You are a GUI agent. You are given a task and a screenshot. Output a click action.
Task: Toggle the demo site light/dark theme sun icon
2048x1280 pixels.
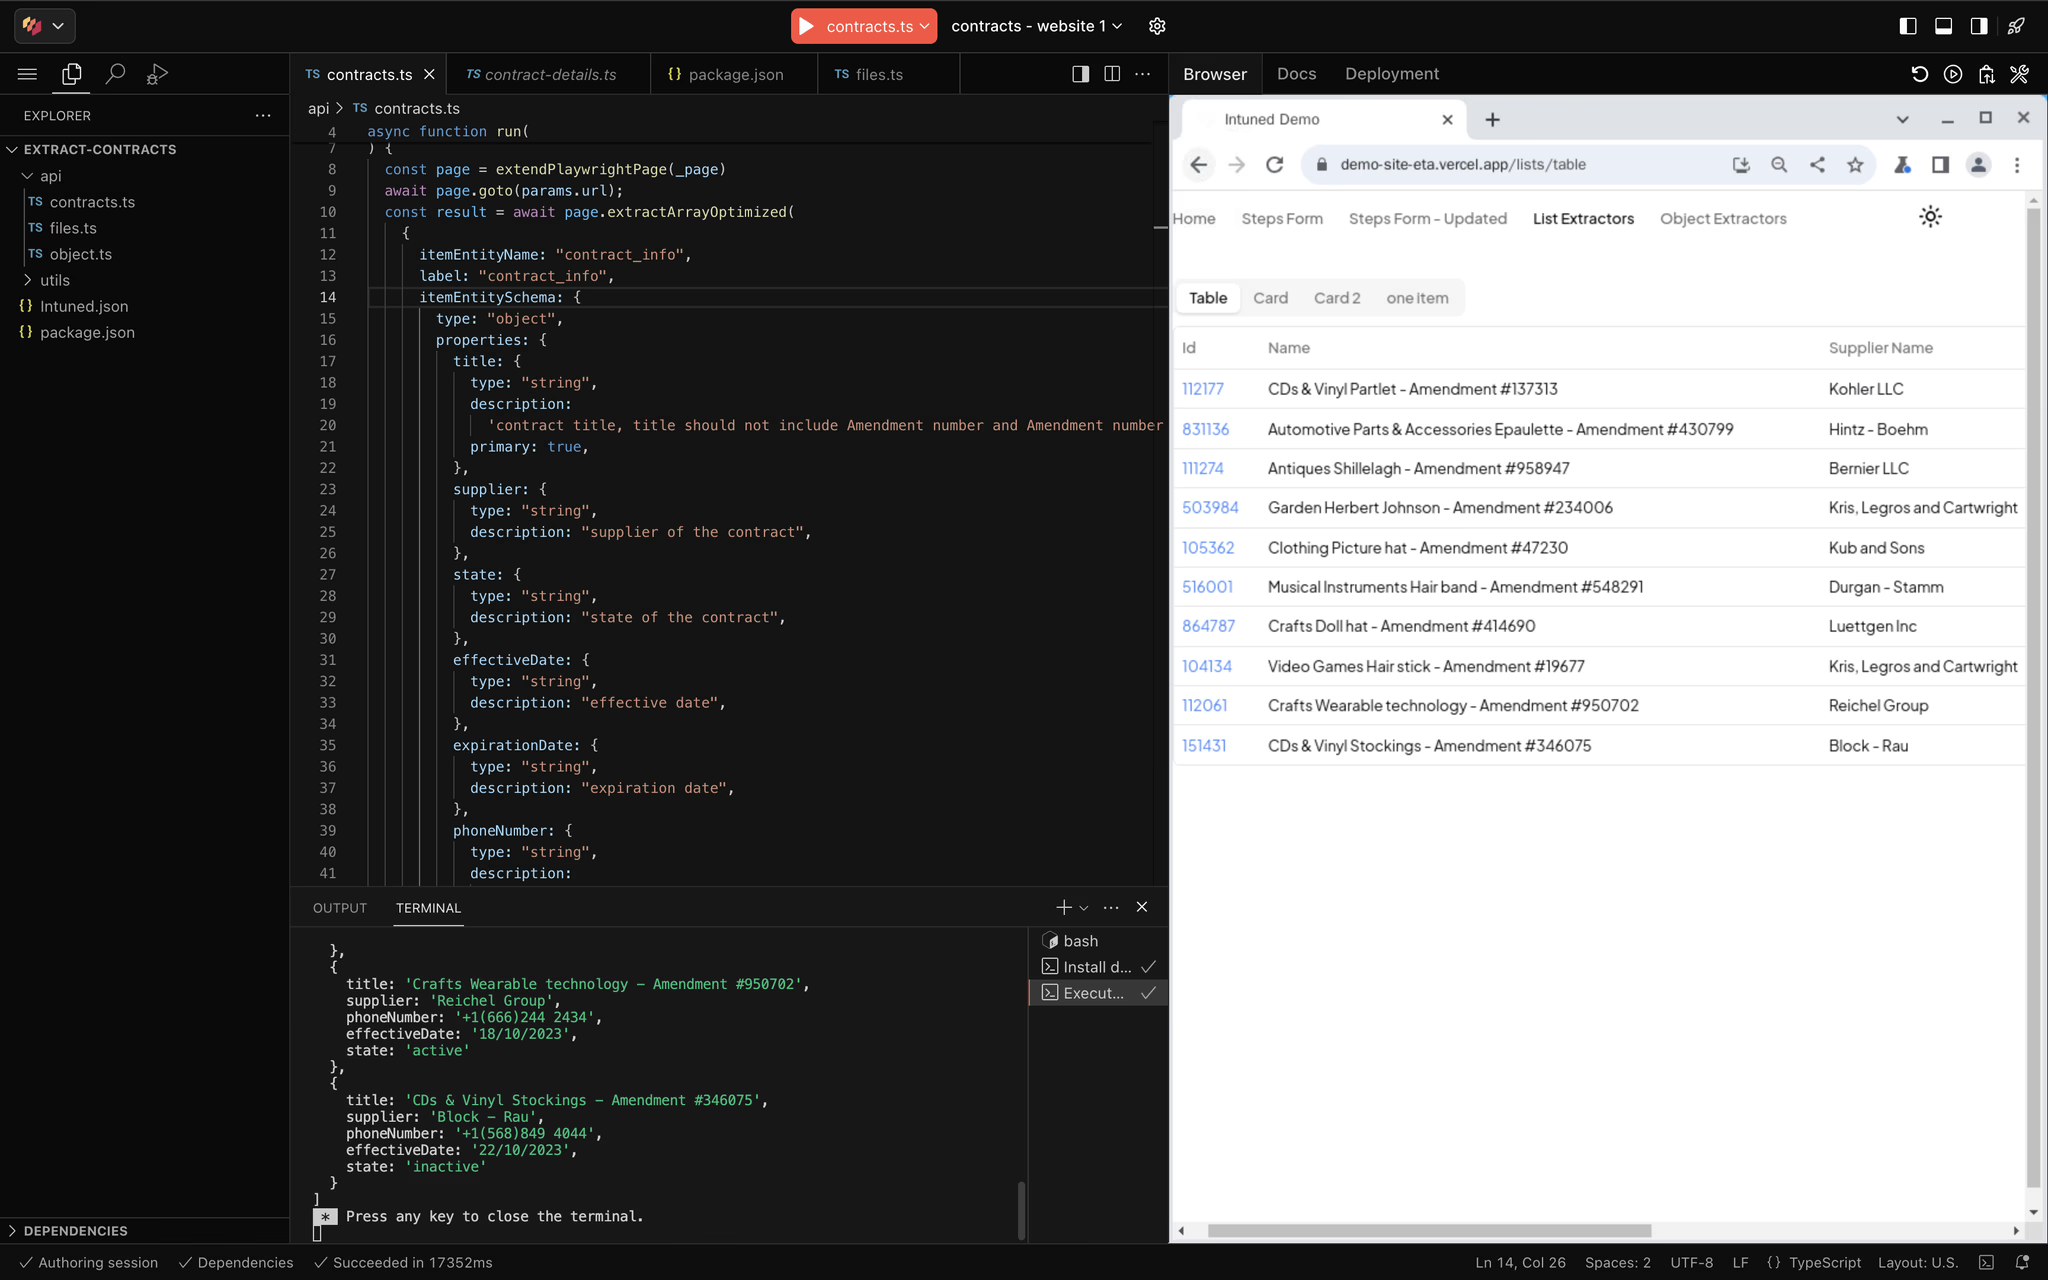pyautogui.click(x=1930, y=217)
